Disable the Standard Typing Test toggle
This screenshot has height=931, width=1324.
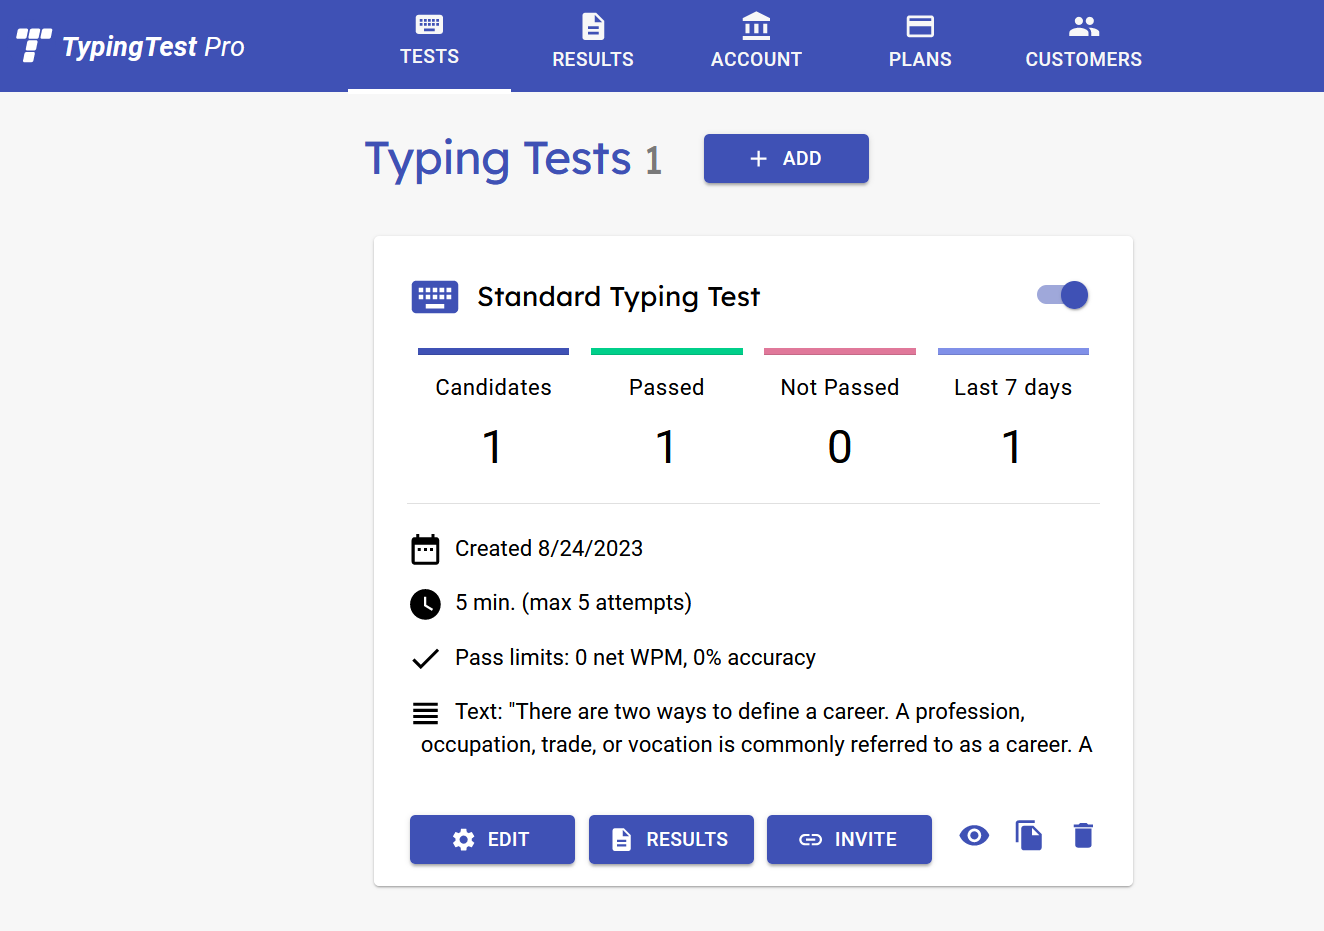tap(1061, 295)
